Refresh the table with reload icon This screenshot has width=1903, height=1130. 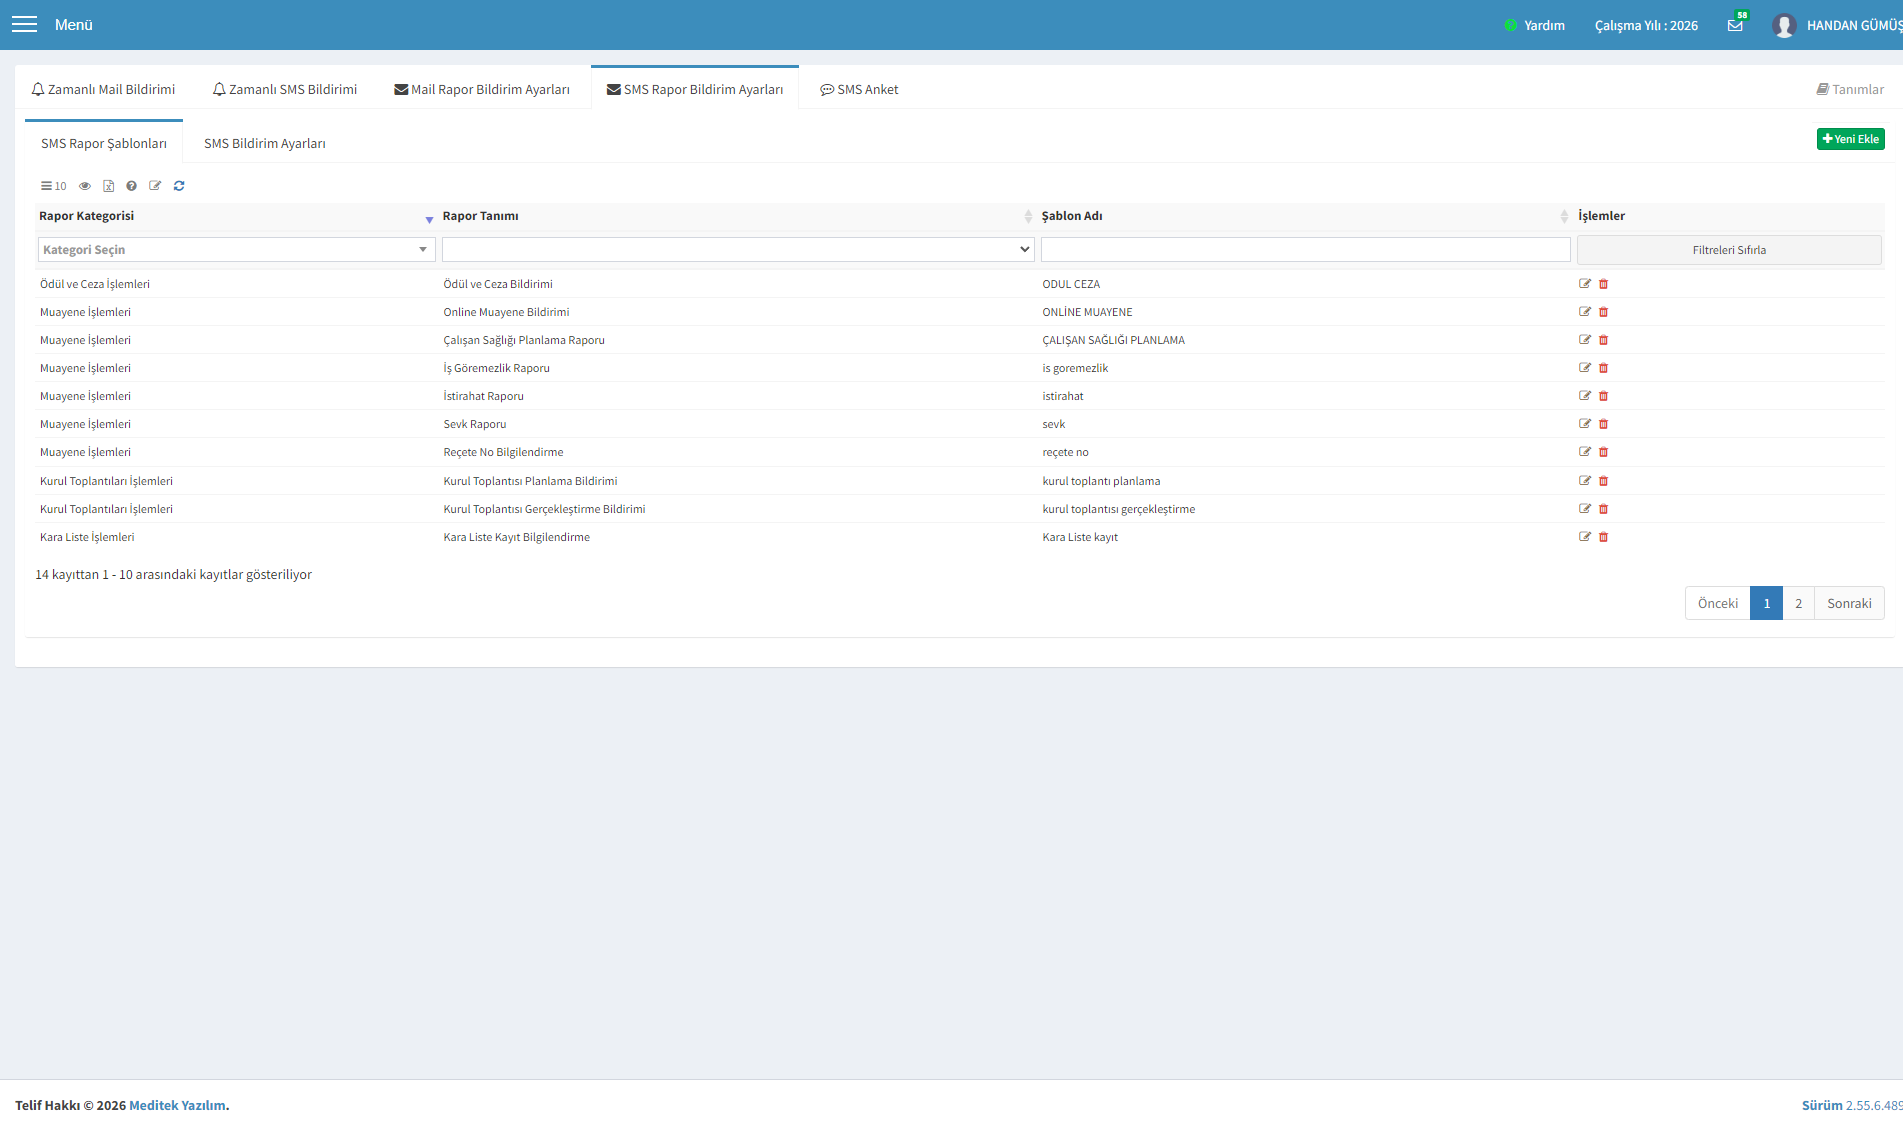pos(179,186)
